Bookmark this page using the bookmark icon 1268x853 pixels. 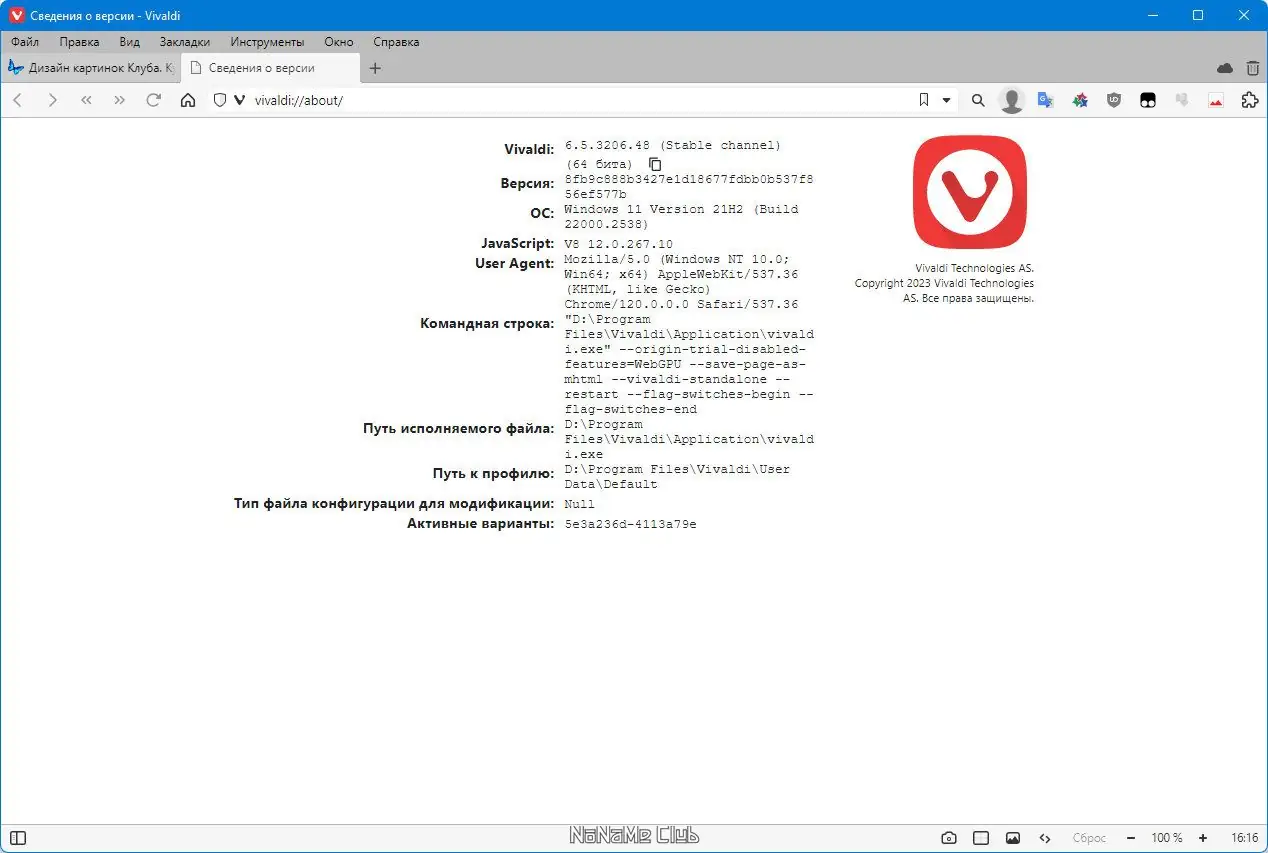coord(923,100)
